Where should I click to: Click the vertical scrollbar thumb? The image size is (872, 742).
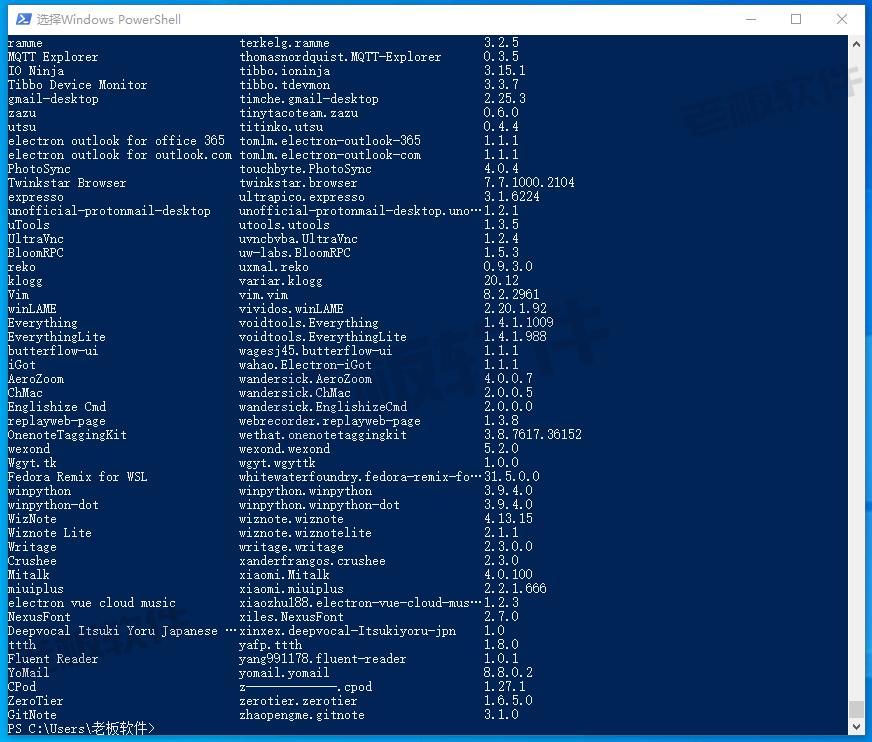pyautogui.click(x=856, y=709)
